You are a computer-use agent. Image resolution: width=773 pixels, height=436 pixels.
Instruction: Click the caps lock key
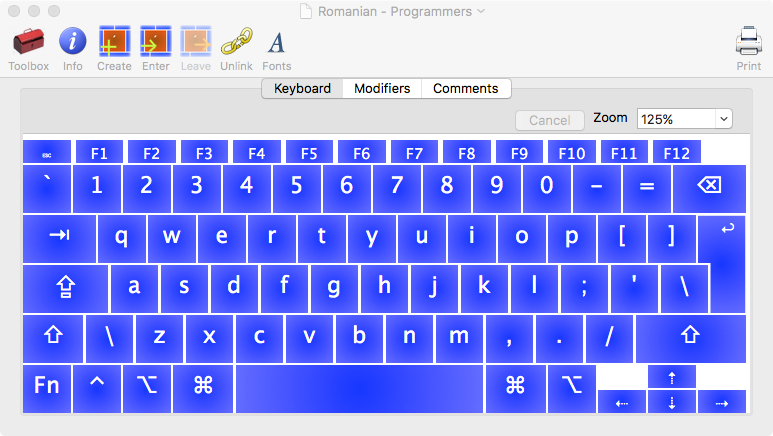[x=65, y=289]
